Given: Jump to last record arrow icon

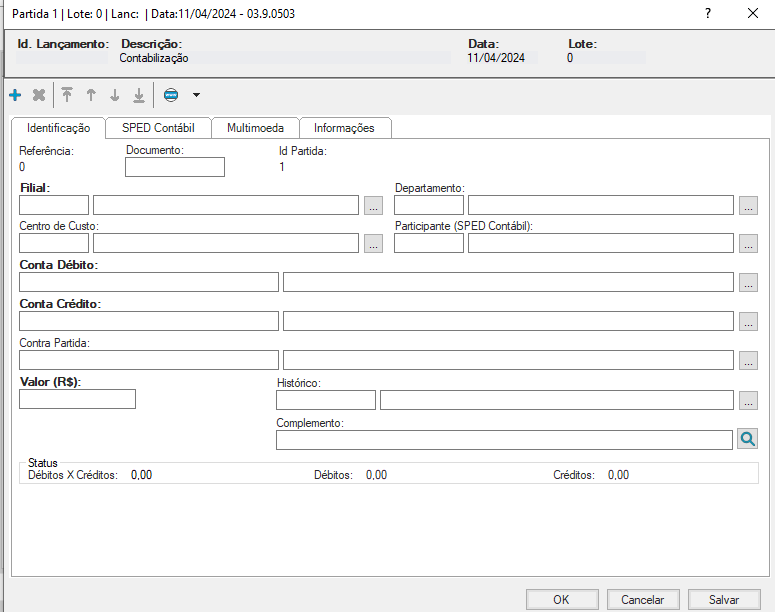Looking at the screenshot, I should click(139, 95).
